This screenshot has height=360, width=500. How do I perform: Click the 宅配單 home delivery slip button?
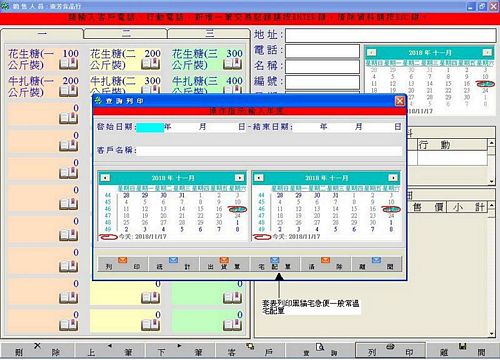coord(275,264)
